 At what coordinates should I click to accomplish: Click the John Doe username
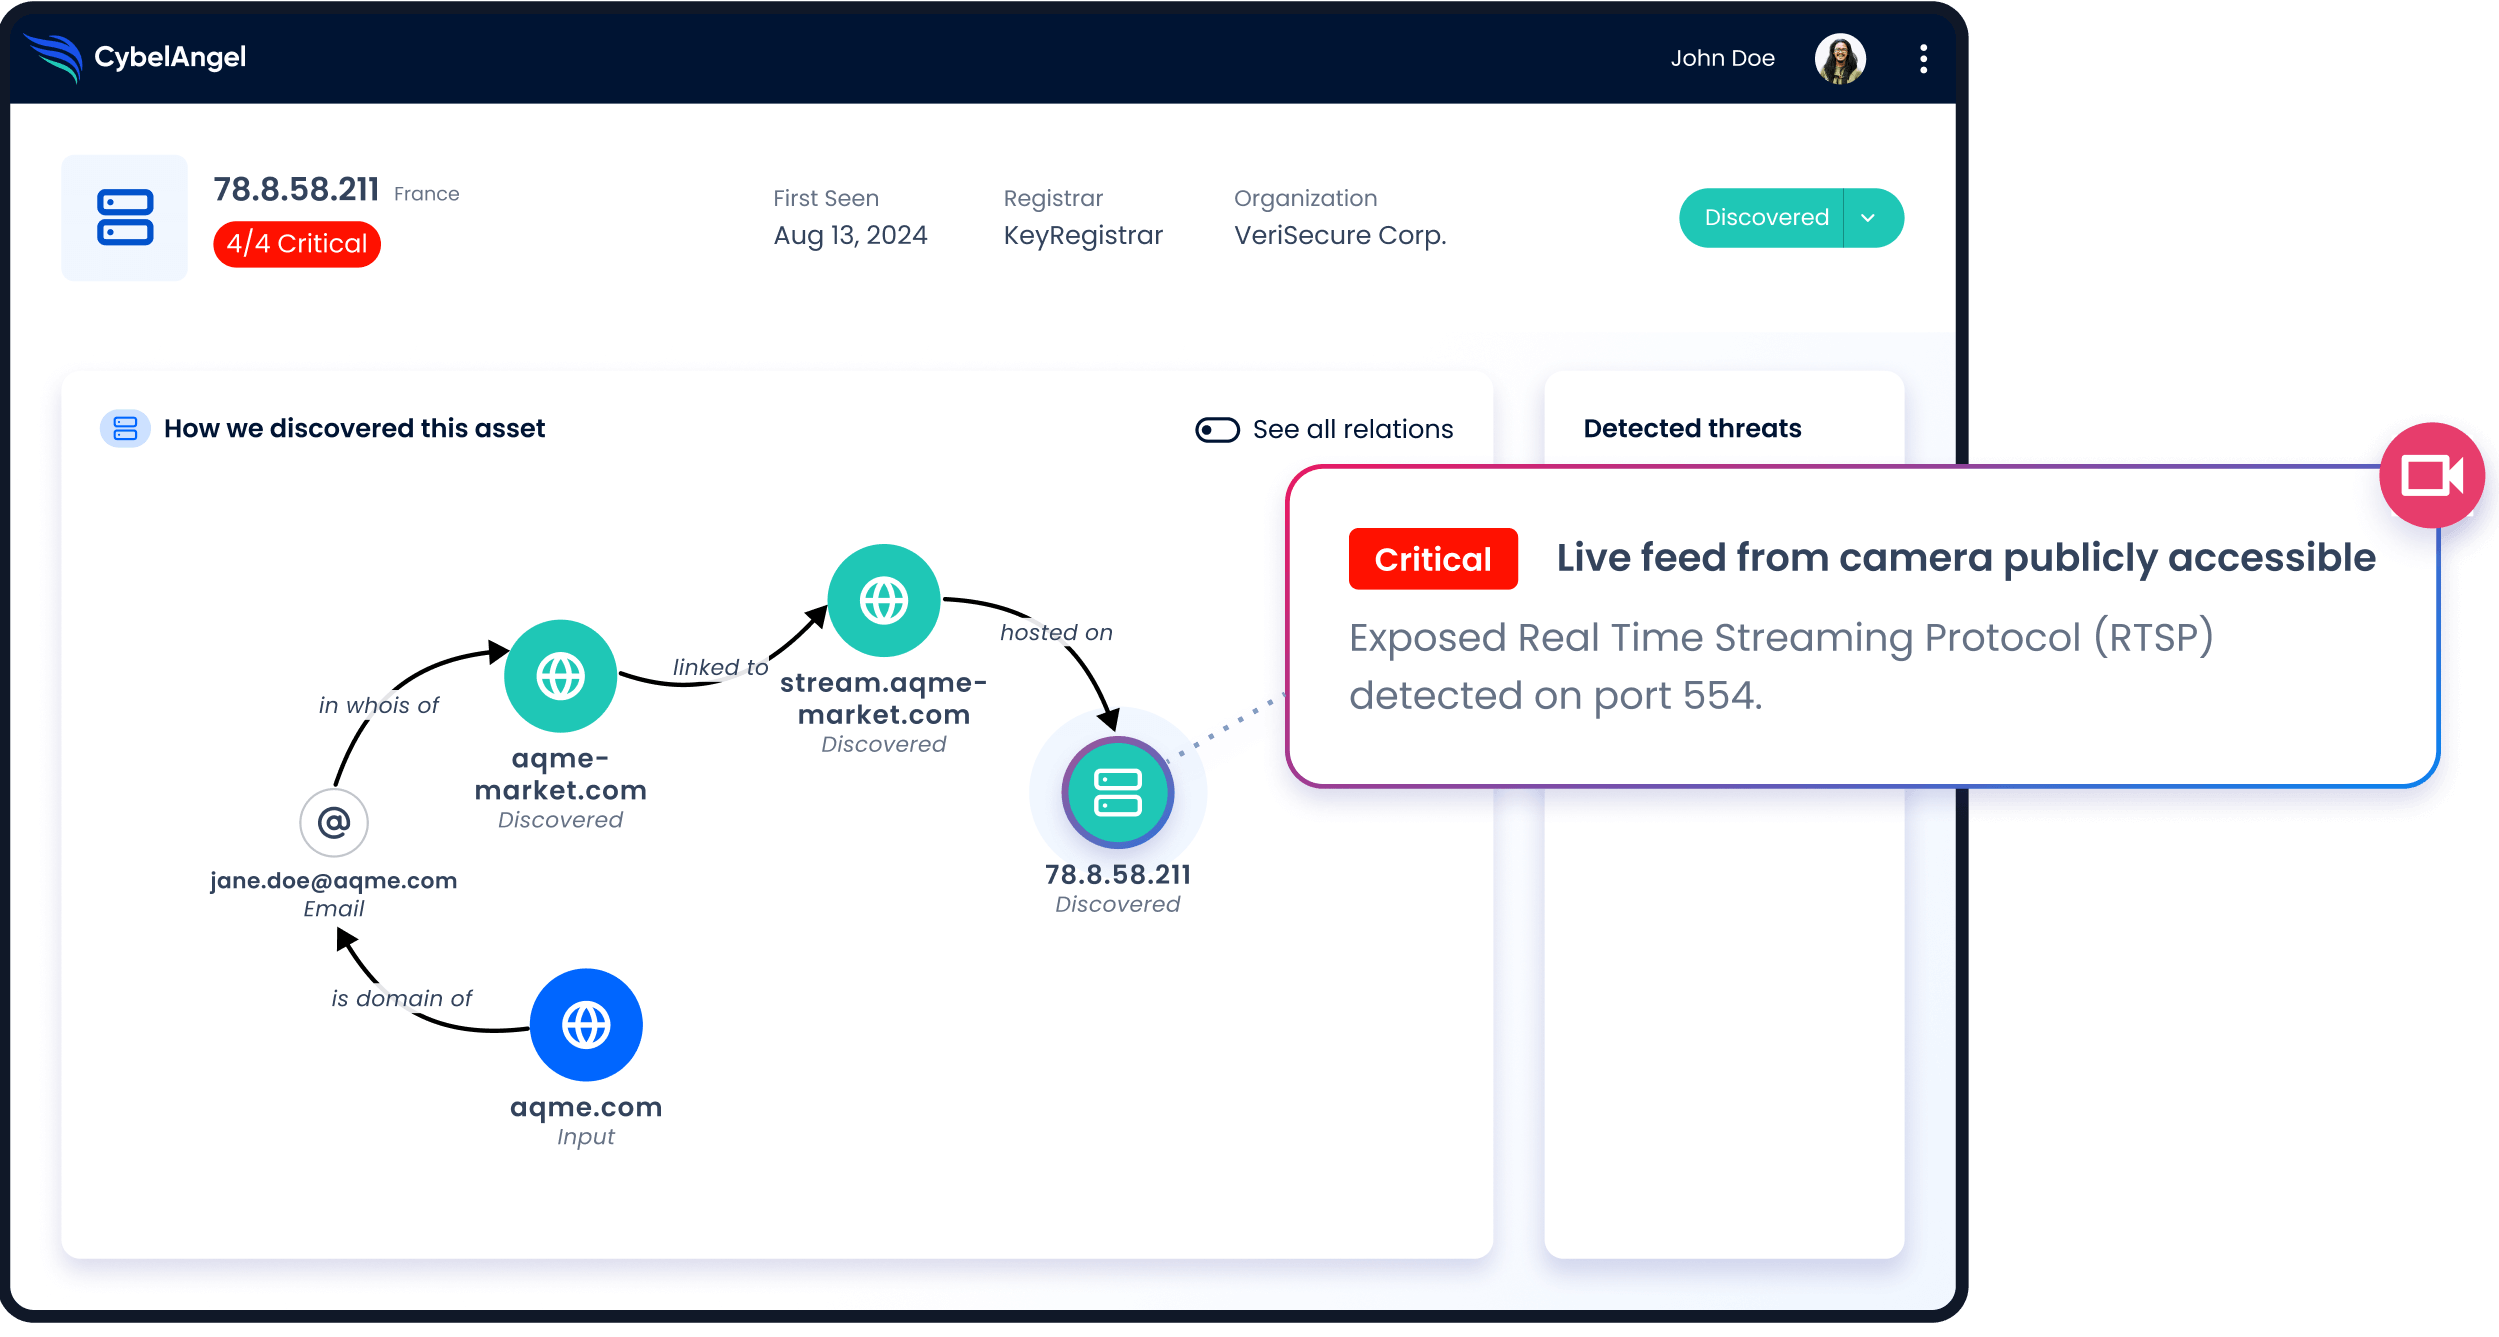pyautogui.click(x=1722, y=58)
